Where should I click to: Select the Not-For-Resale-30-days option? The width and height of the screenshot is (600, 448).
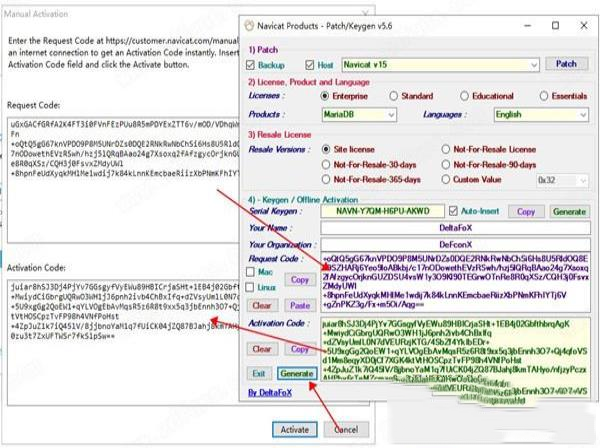(326, 165)
